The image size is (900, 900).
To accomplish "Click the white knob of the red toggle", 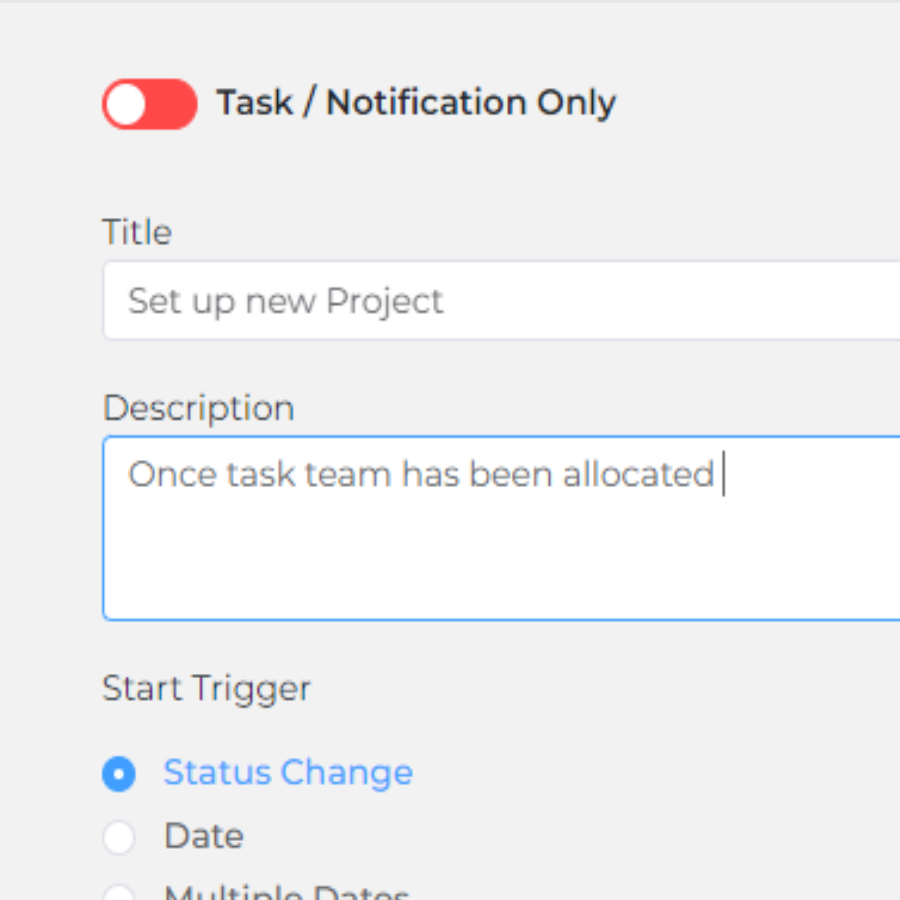I will (126, 104).
